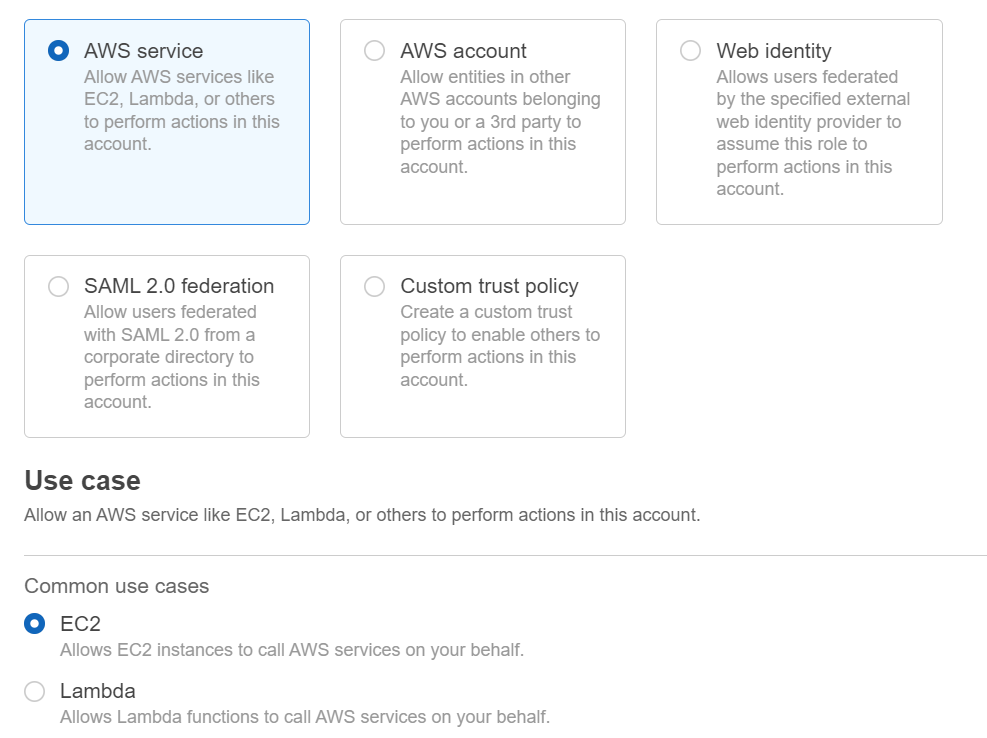Image resolution: width=987 pixels, height=738 pixels.
Task: Click the 'SAML 2.0 federation' title text
Action: point(179,286)
